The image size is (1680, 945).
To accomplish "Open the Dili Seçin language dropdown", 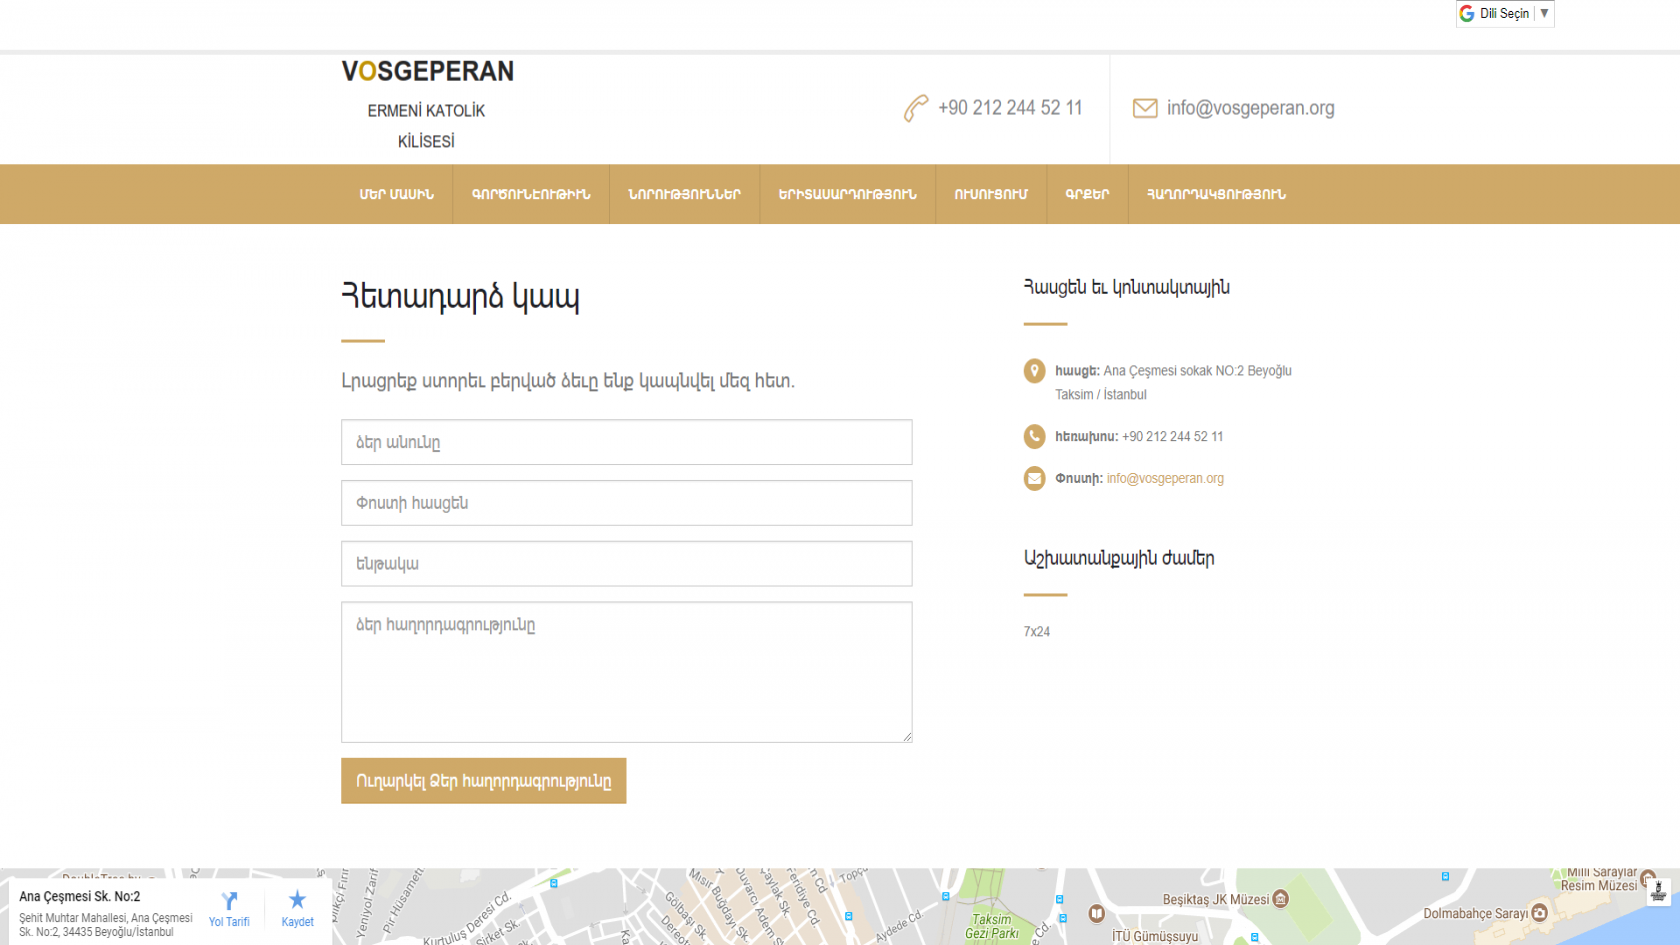I will tap(1504, 13).
